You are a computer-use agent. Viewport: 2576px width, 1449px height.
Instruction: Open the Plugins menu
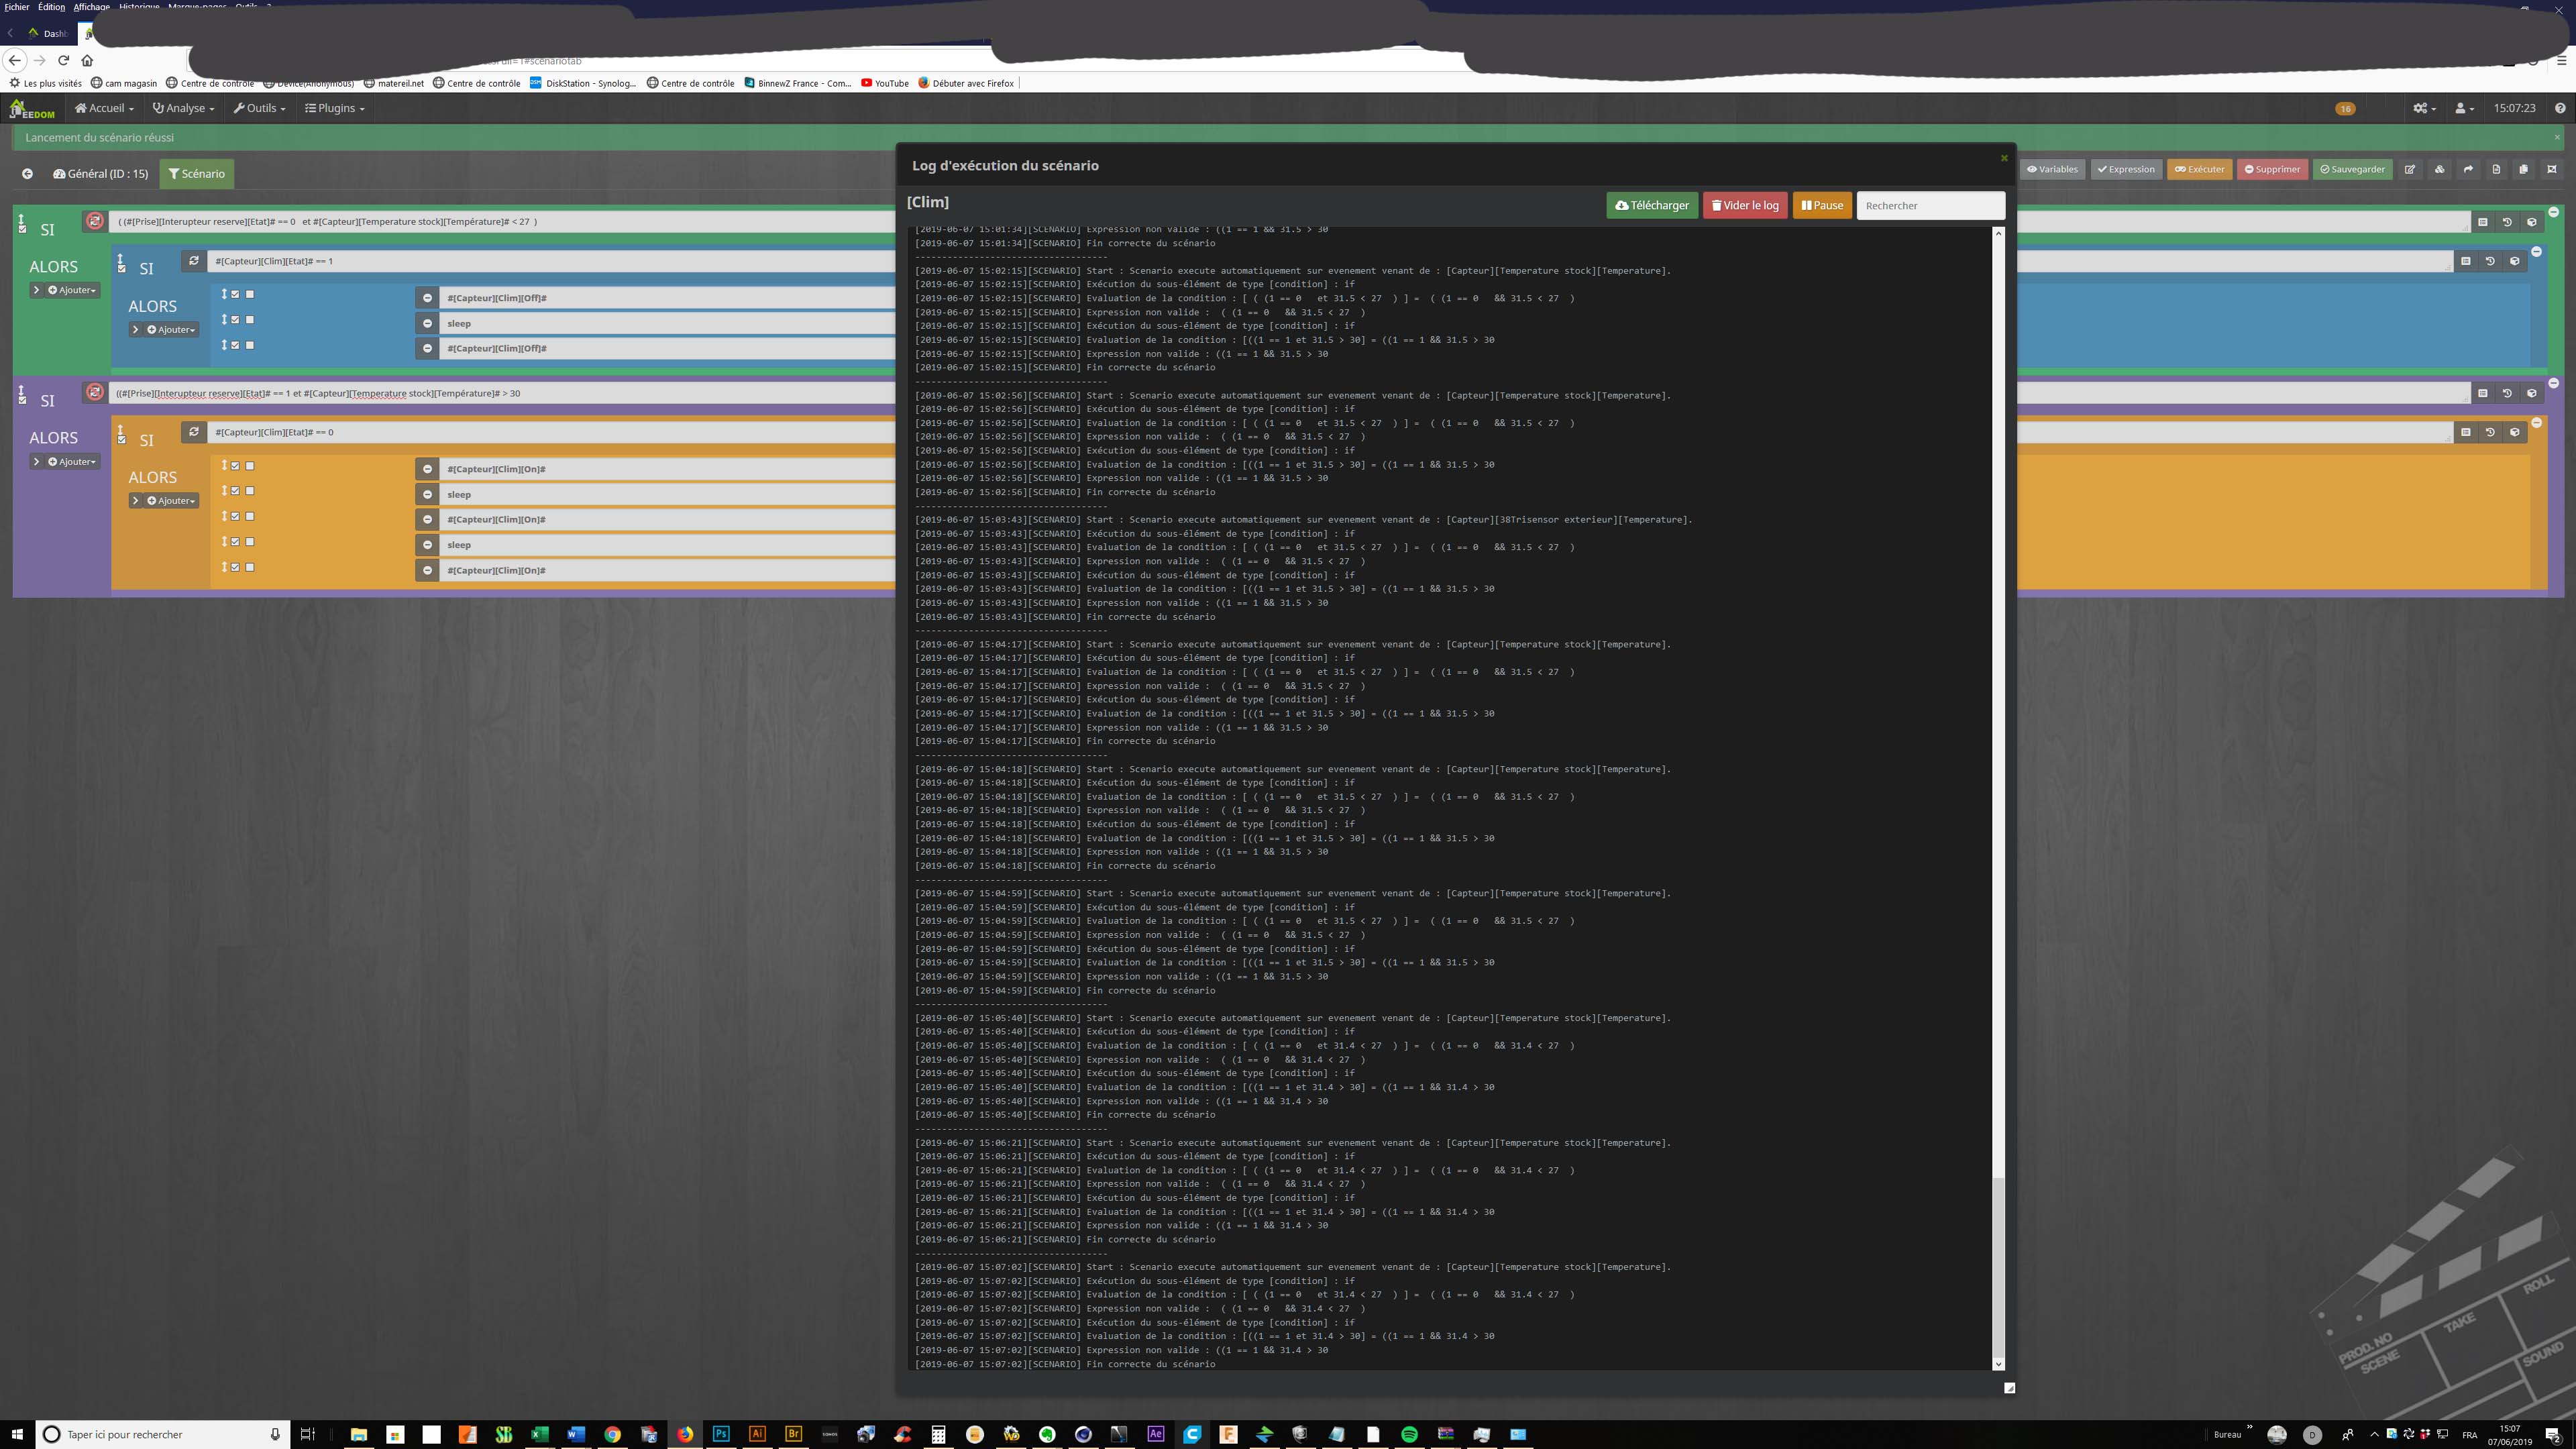pyautogui.click(x=335, y=108)
